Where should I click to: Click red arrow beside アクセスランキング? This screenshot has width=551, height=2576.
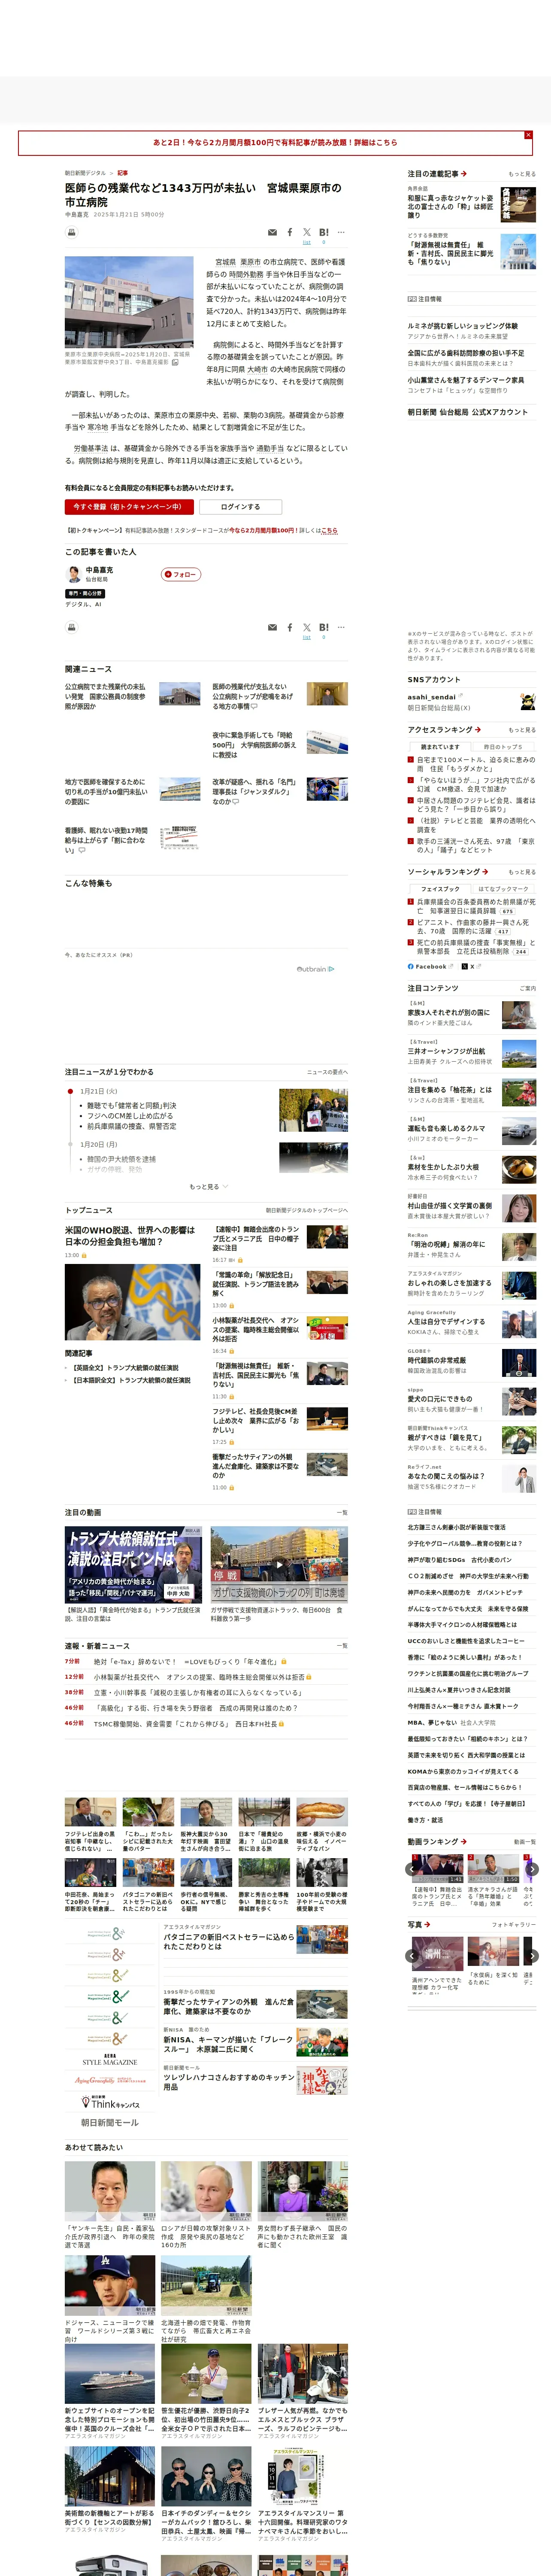[x=478, y=730]
